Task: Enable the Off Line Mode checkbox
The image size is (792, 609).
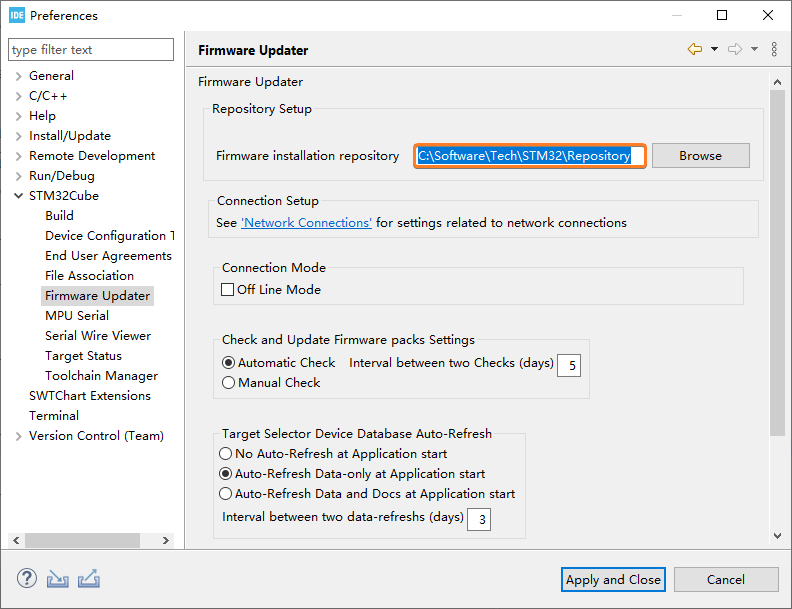Action: click(x=227, y=289)
